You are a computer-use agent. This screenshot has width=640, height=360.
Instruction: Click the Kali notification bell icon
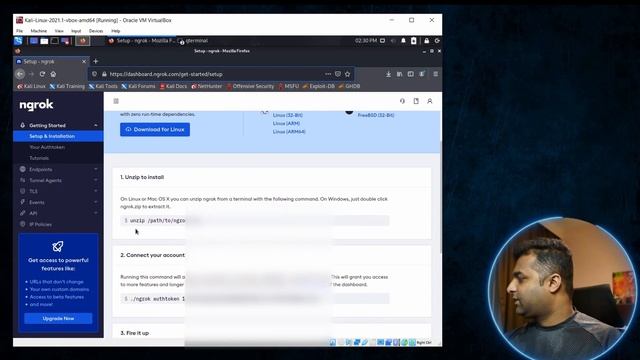coord(403,41)
